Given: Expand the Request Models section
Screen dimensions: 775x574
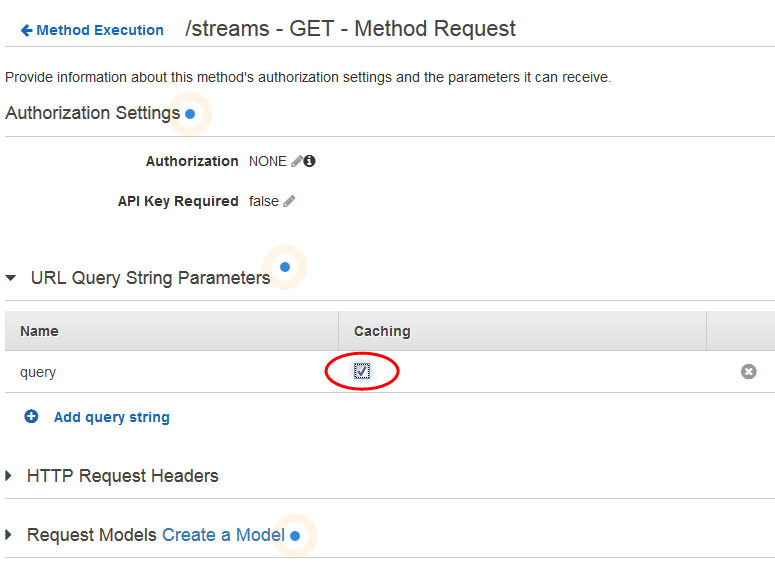Looking at the screenshot, I should [8, 534].
